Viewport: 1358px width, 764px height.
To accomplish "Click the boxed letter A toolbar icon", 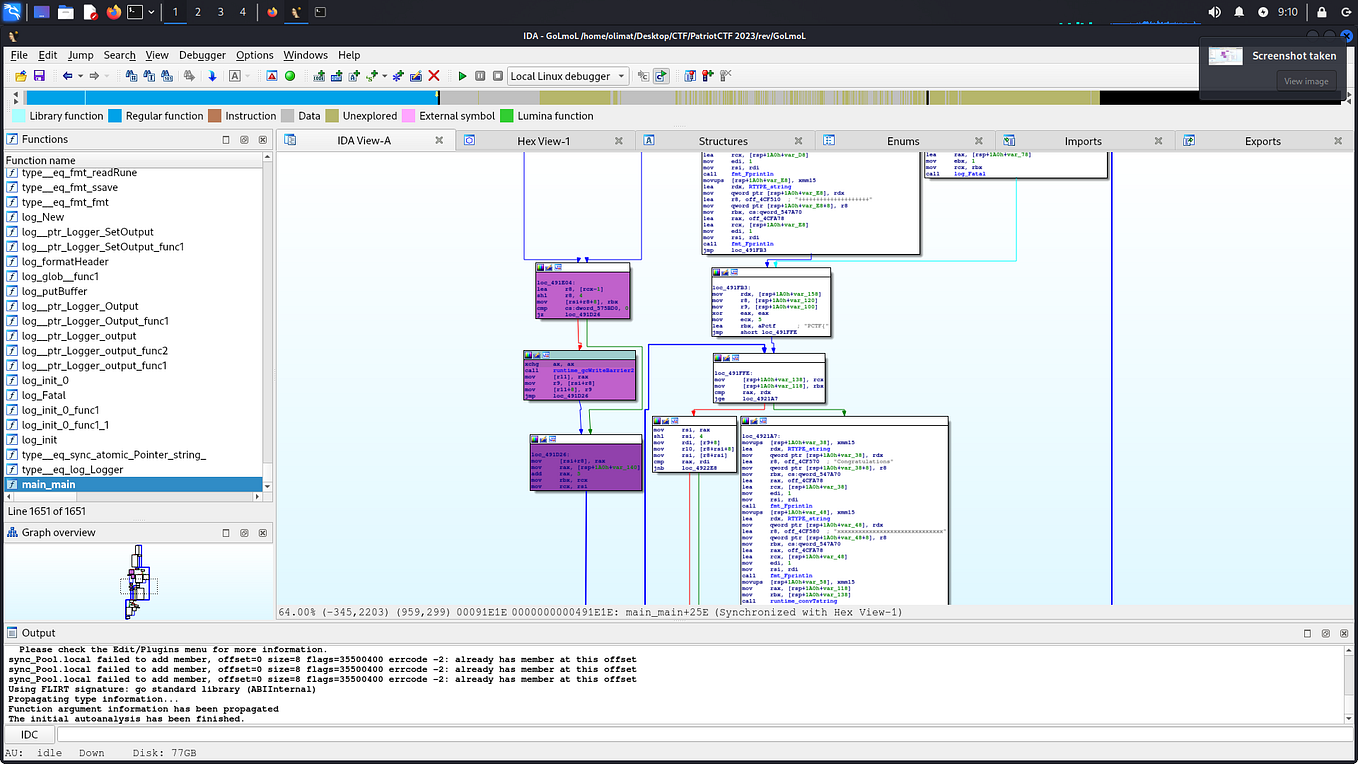I will pos(234,76).
